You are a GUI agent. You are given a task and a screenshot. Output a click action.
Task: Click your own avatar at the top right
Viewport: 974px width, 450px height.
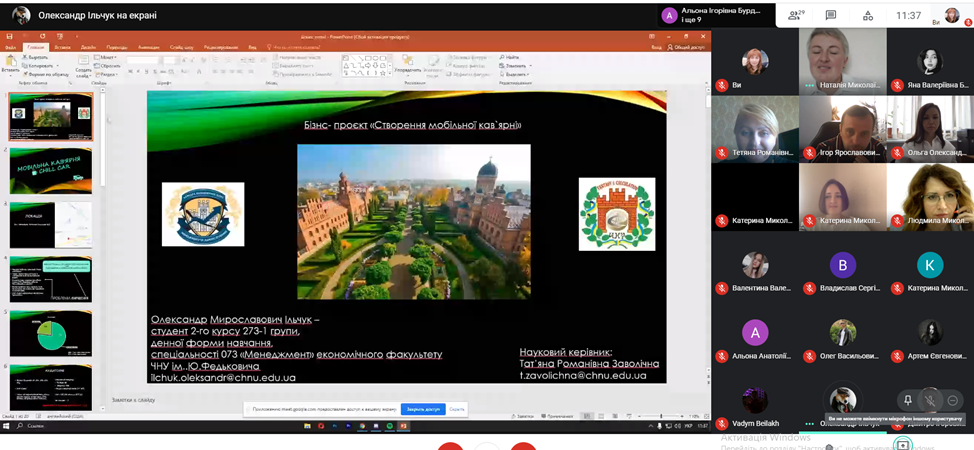tap(952, 16)
